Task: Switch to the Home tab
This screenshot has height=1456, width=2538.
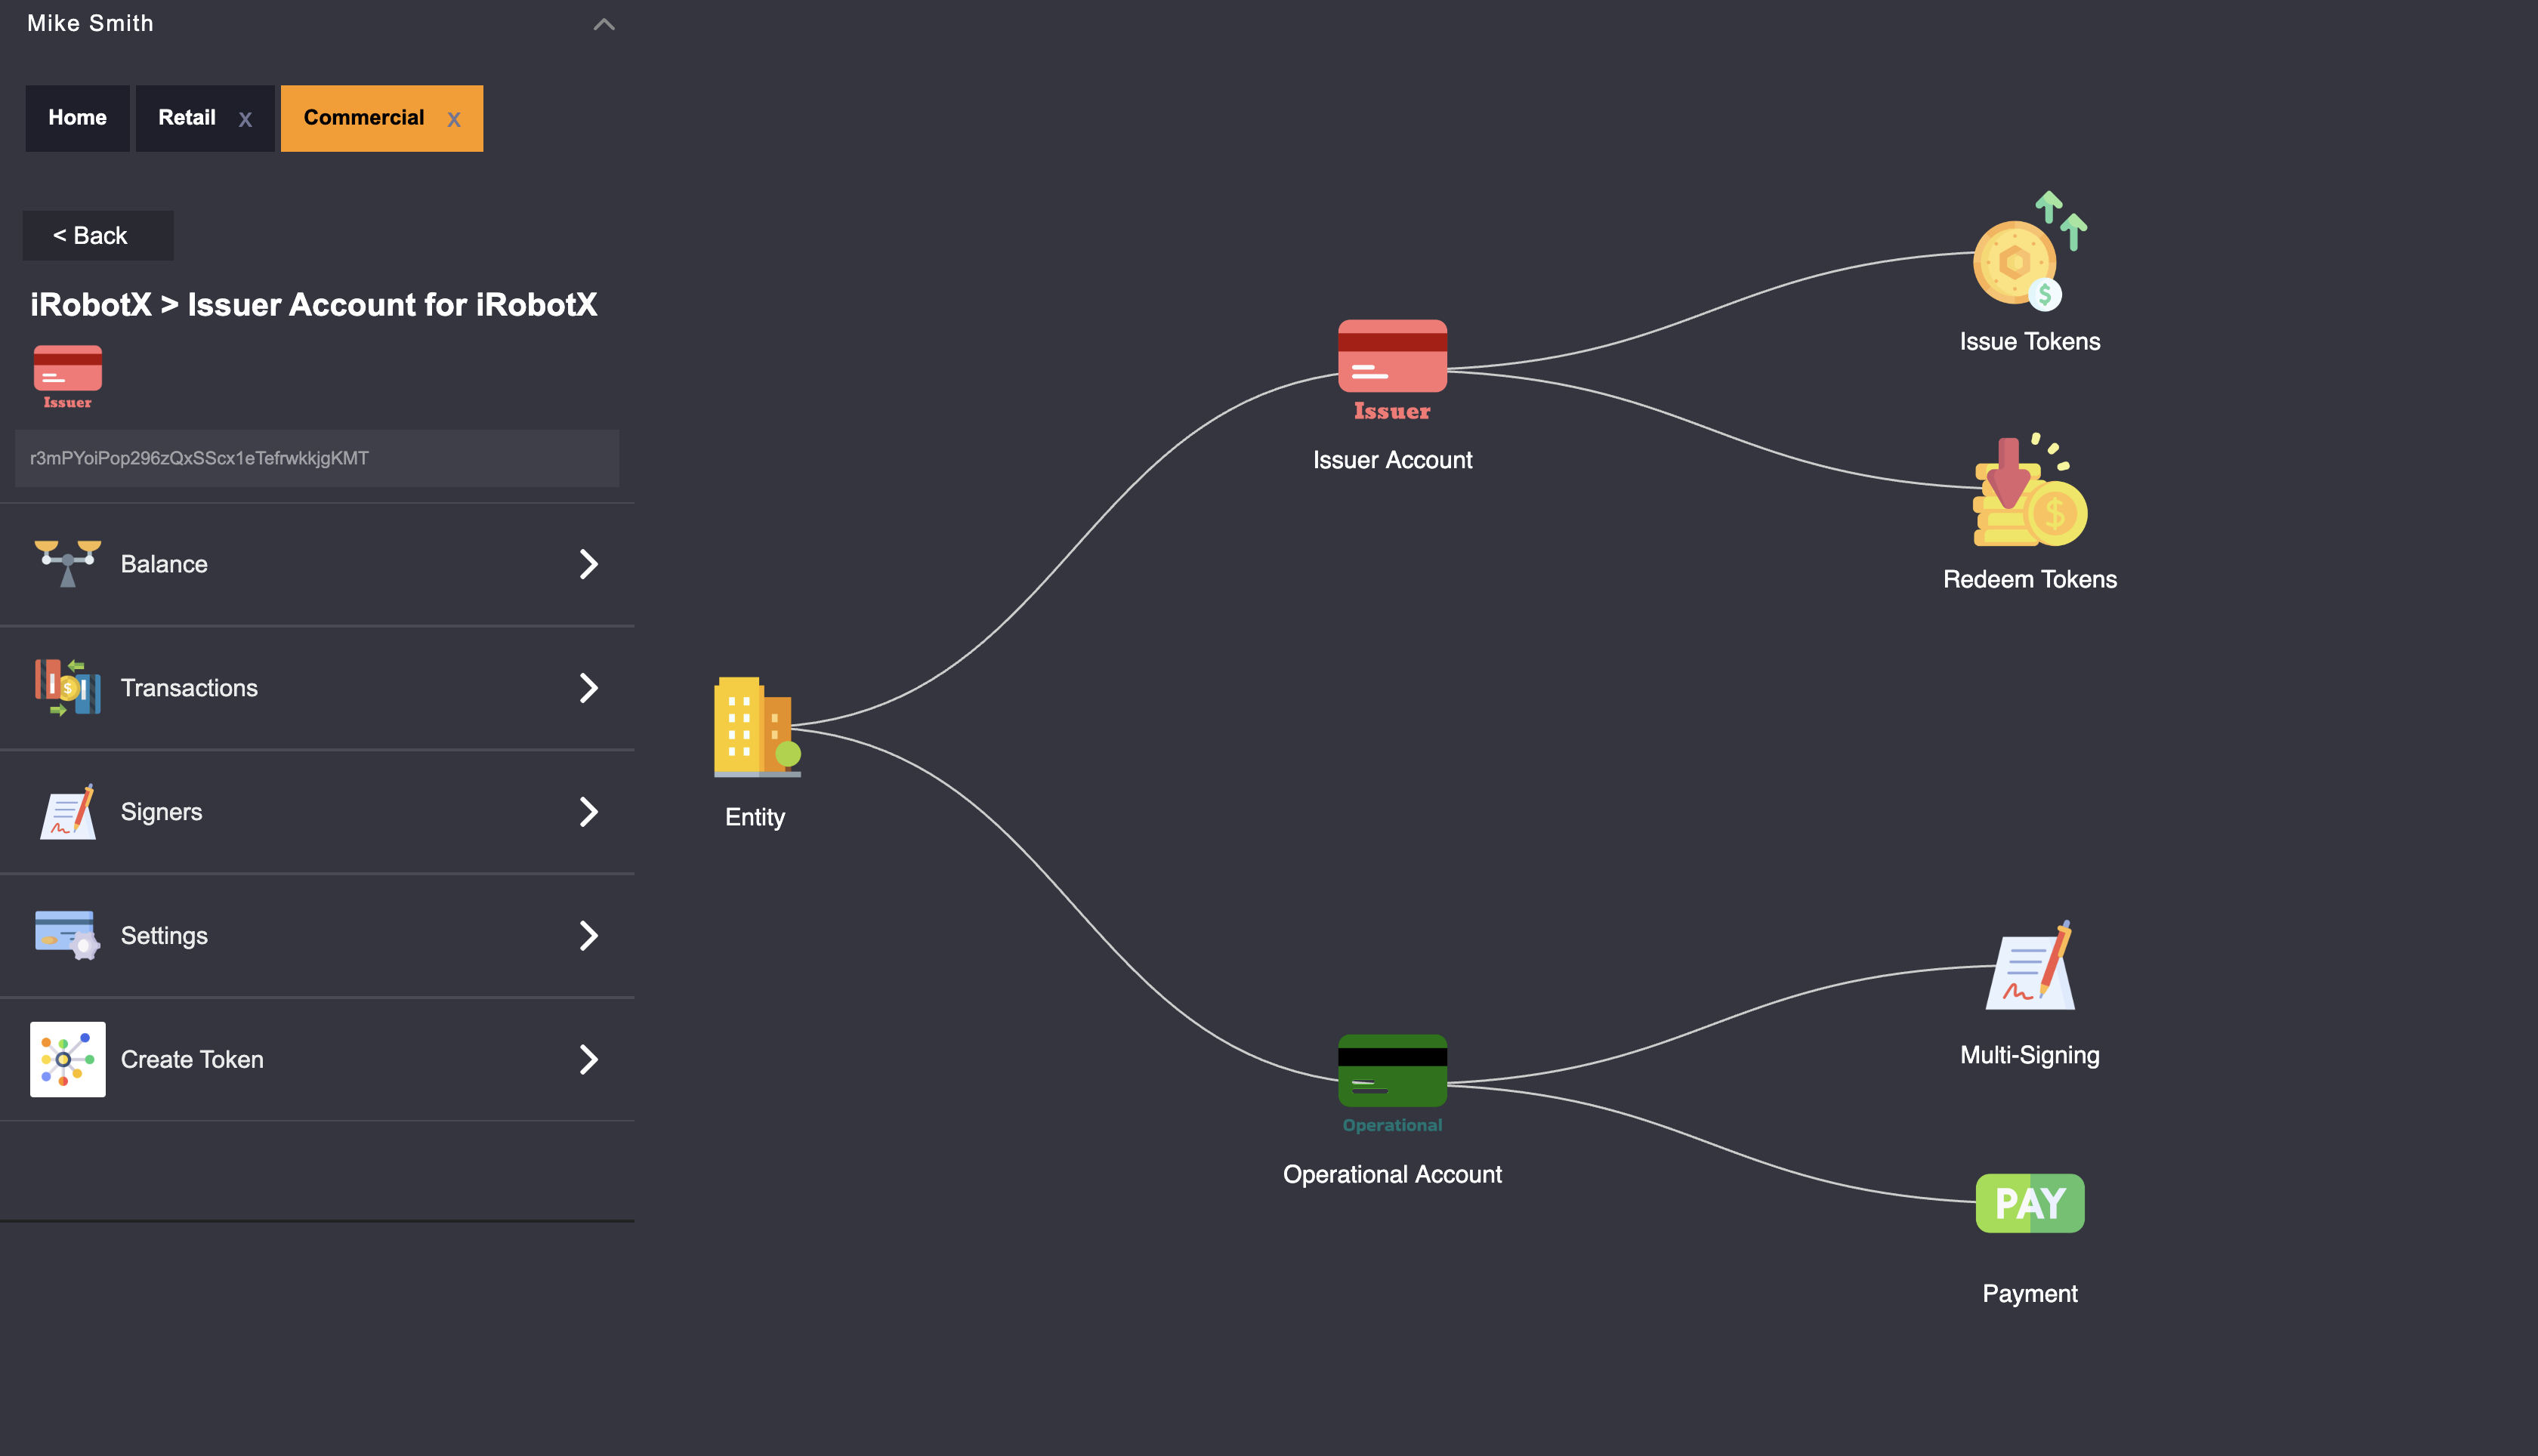Action: [77, 118]
